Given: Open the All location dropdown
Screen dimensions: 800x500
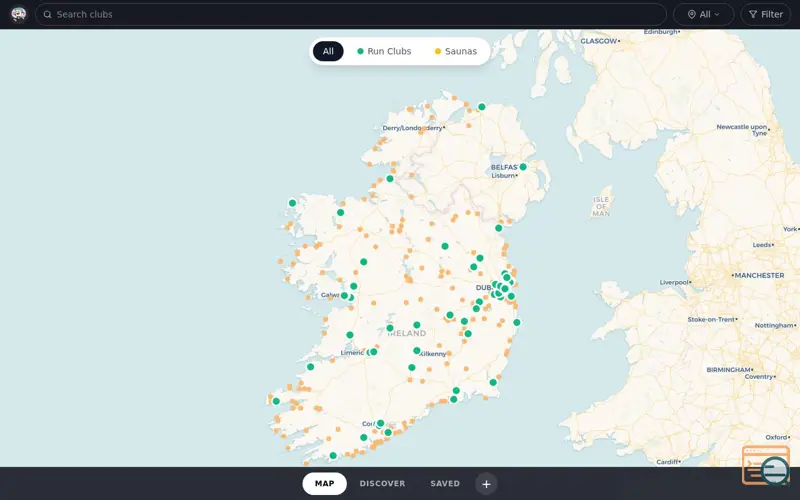Looking at the screenshot, I should 703,14.
